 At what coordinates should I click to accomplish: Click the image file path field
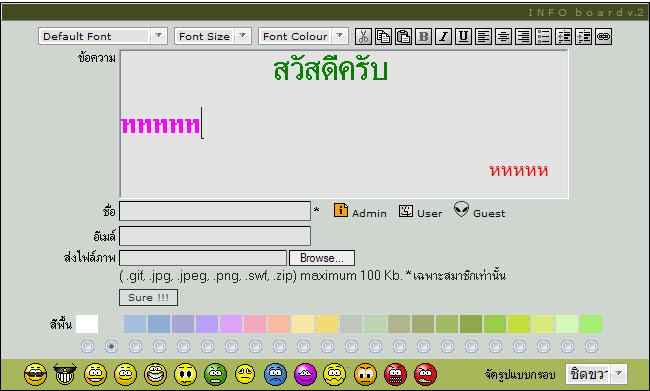click(x=203, y=258)
